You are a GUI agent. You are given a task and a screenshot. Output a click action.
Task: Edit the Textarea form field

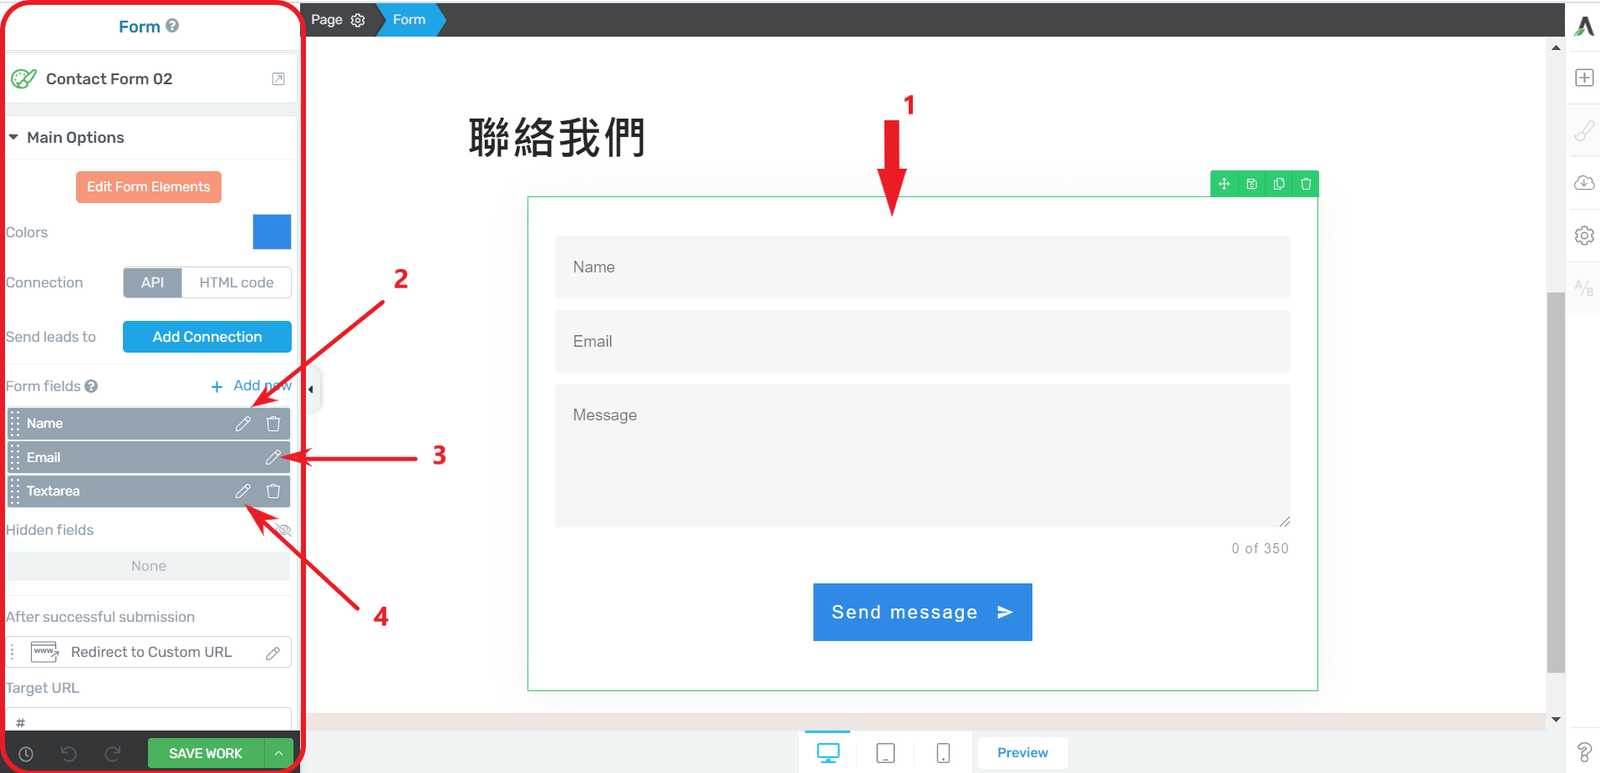243,491
